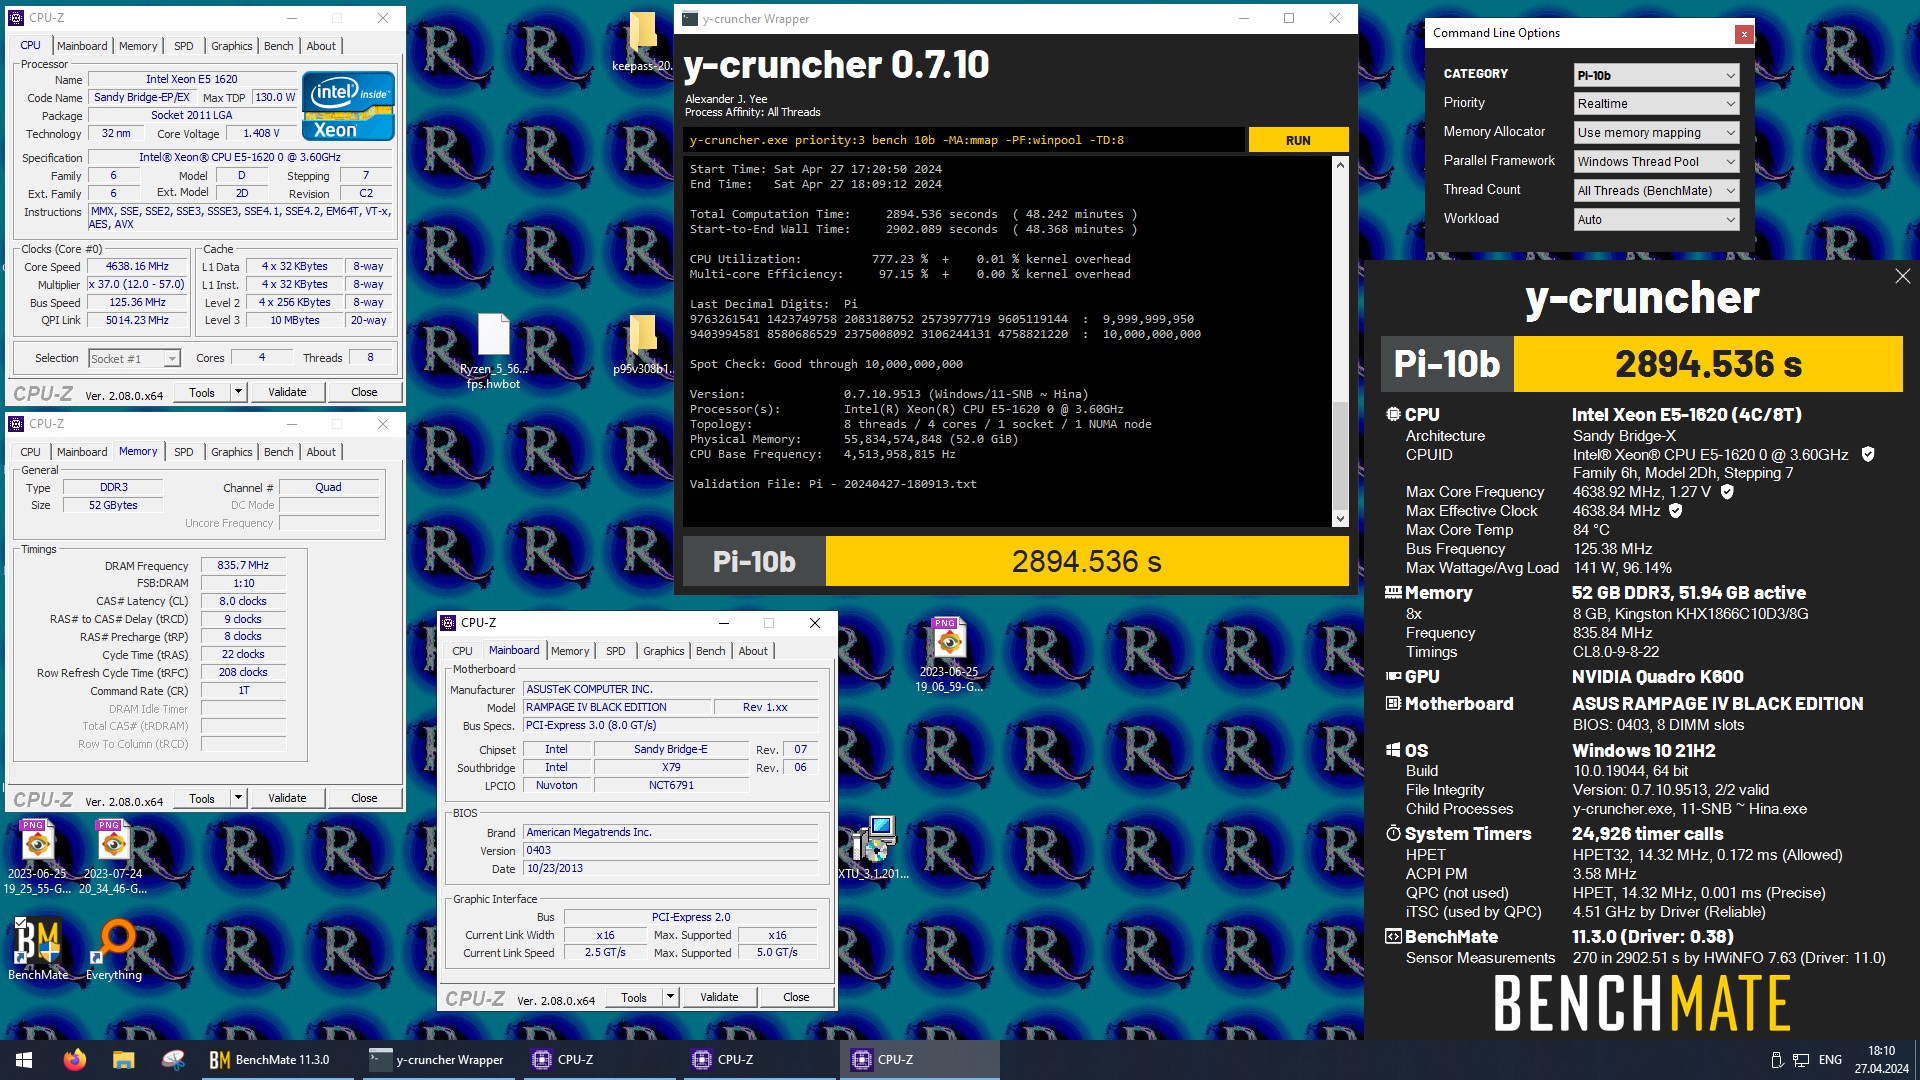Click the taskbar clock showing 18:10
Image resolution: width=1920 pixels, height=1080 pixels.
pos(1881,1060)
